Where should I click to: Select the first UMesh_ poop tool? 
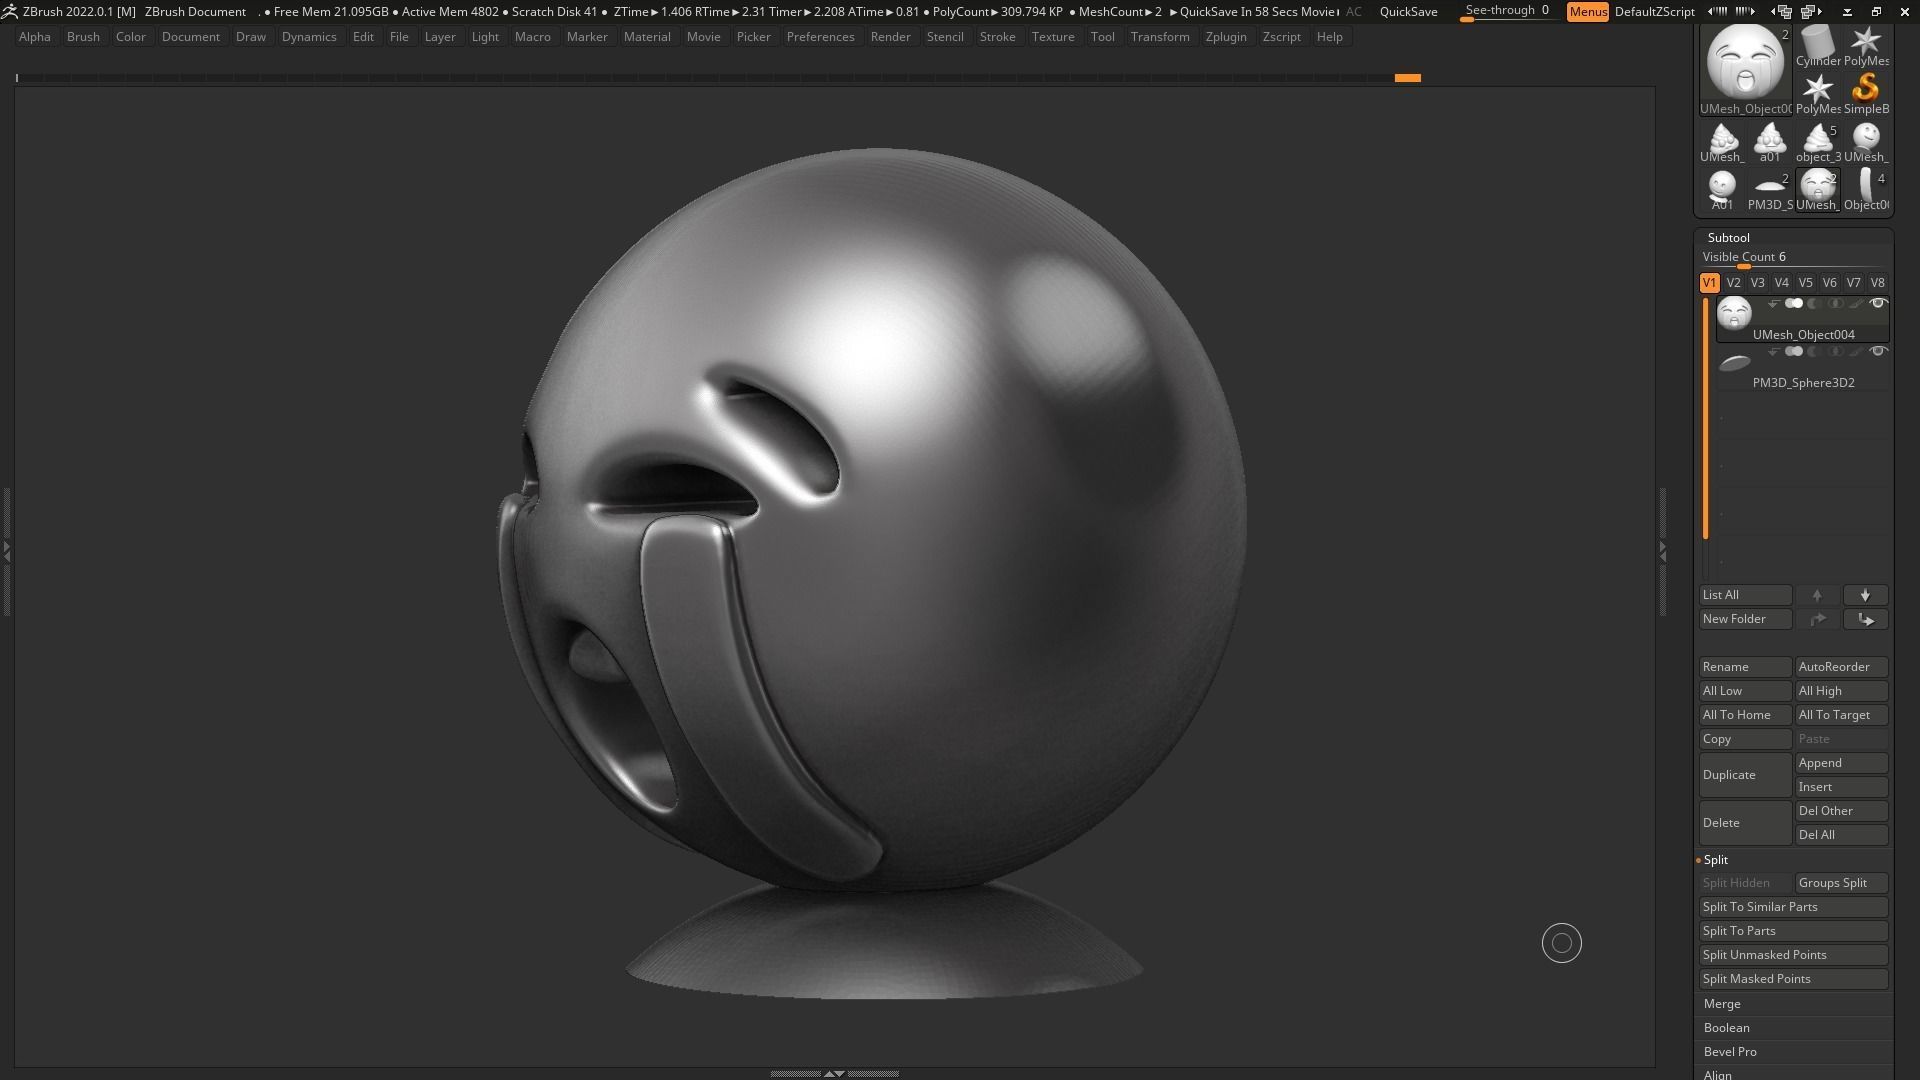pos(1722,142)
